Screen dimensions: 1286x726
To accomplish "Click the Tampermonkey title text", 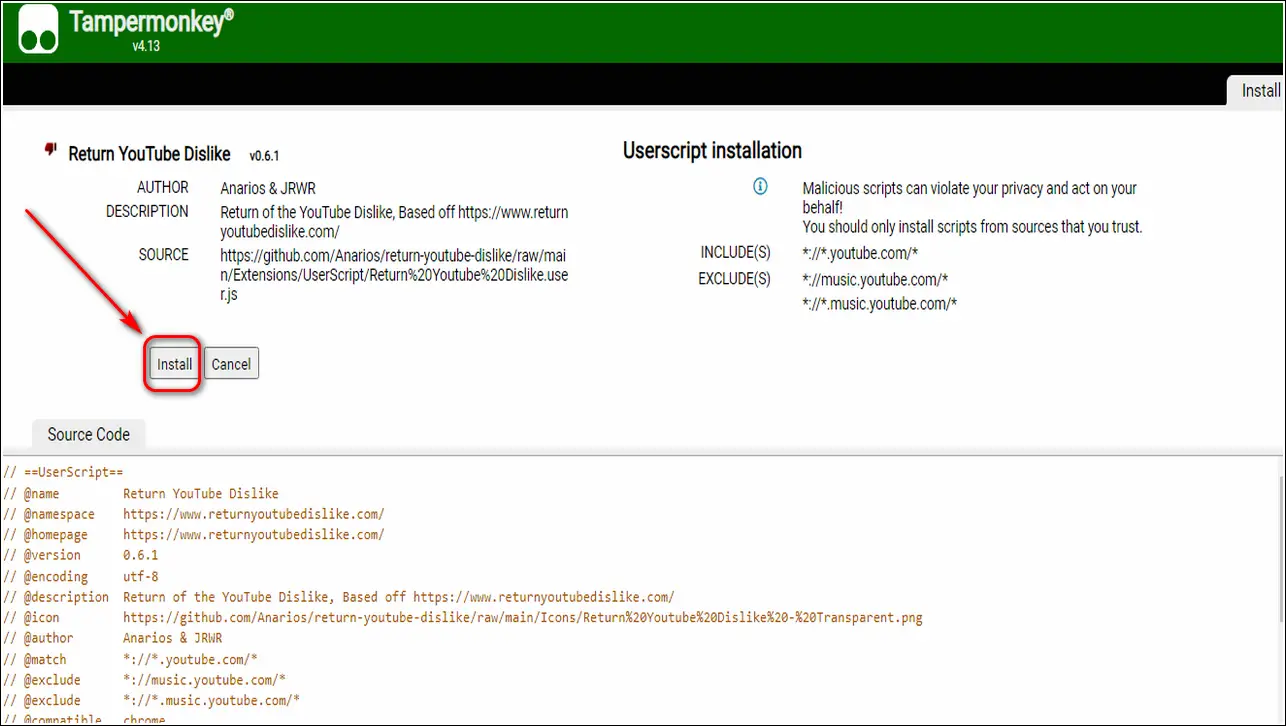I will [x=150, y=22].
